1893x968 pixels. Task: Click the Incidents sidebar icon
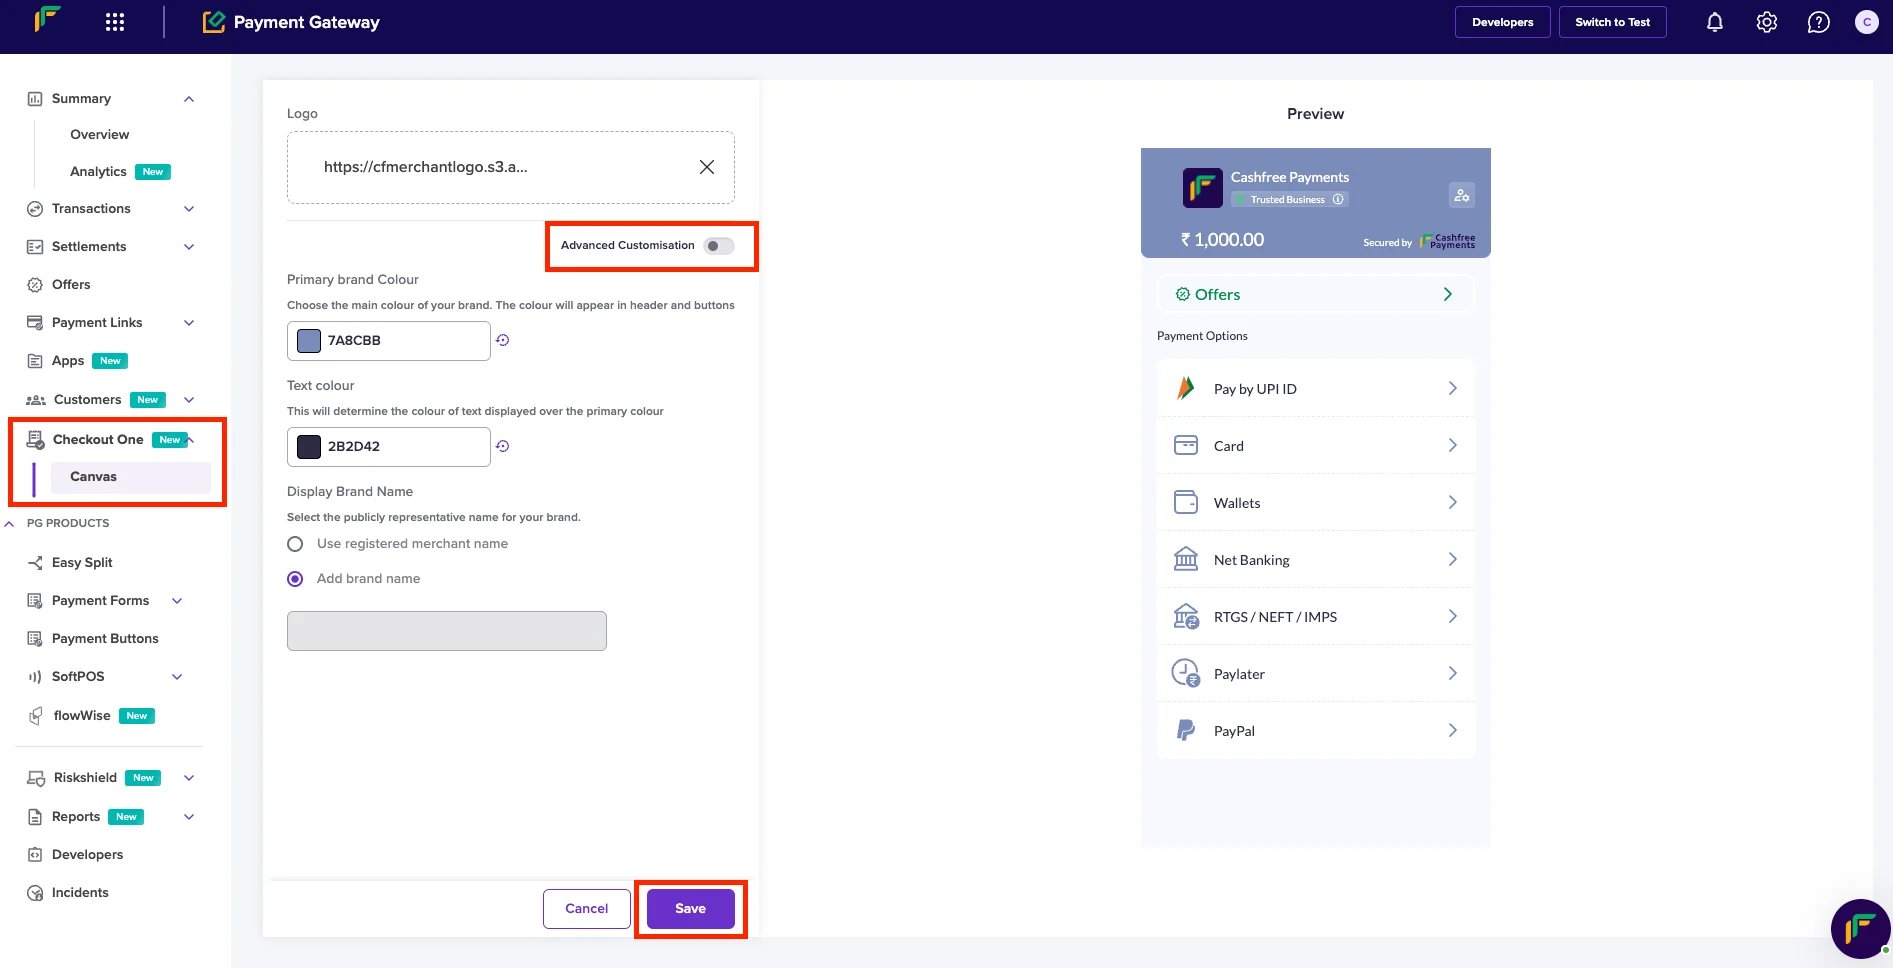(x=35, y=892)
